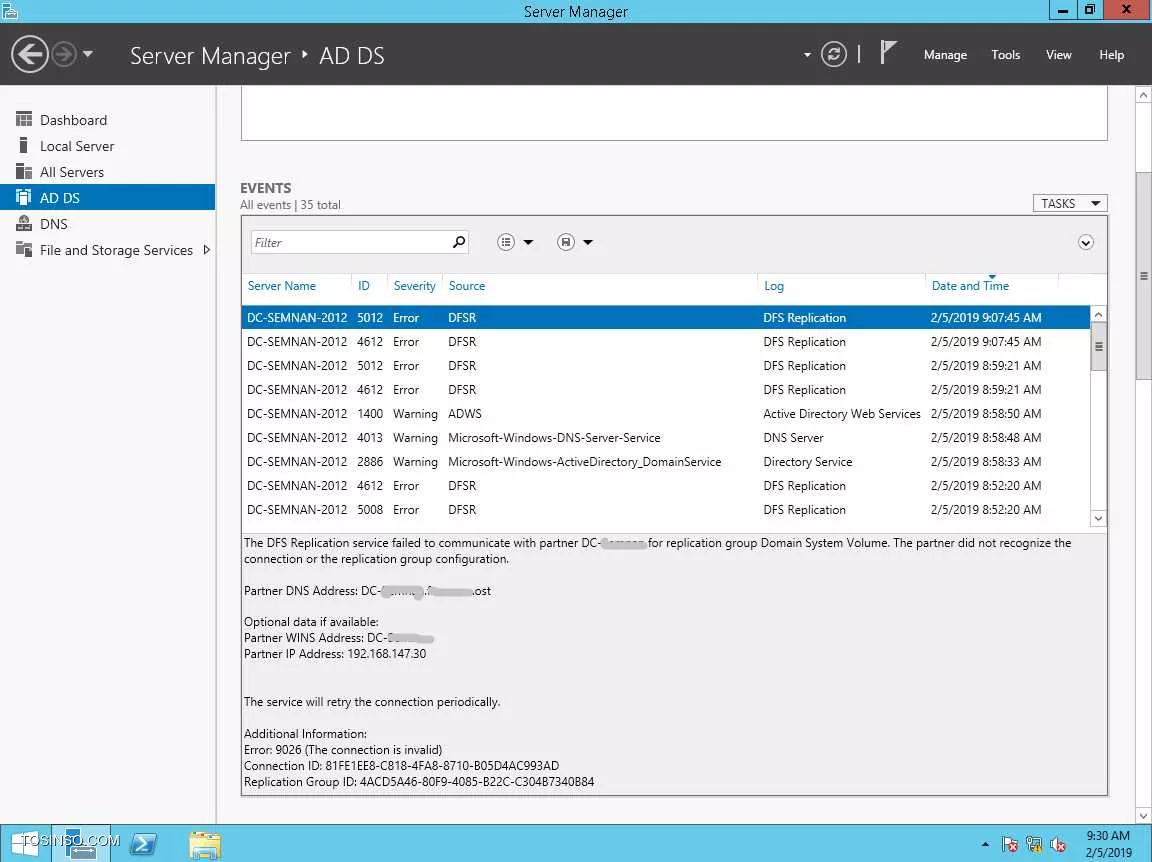Open Server Manager from the taskbar

82,843
